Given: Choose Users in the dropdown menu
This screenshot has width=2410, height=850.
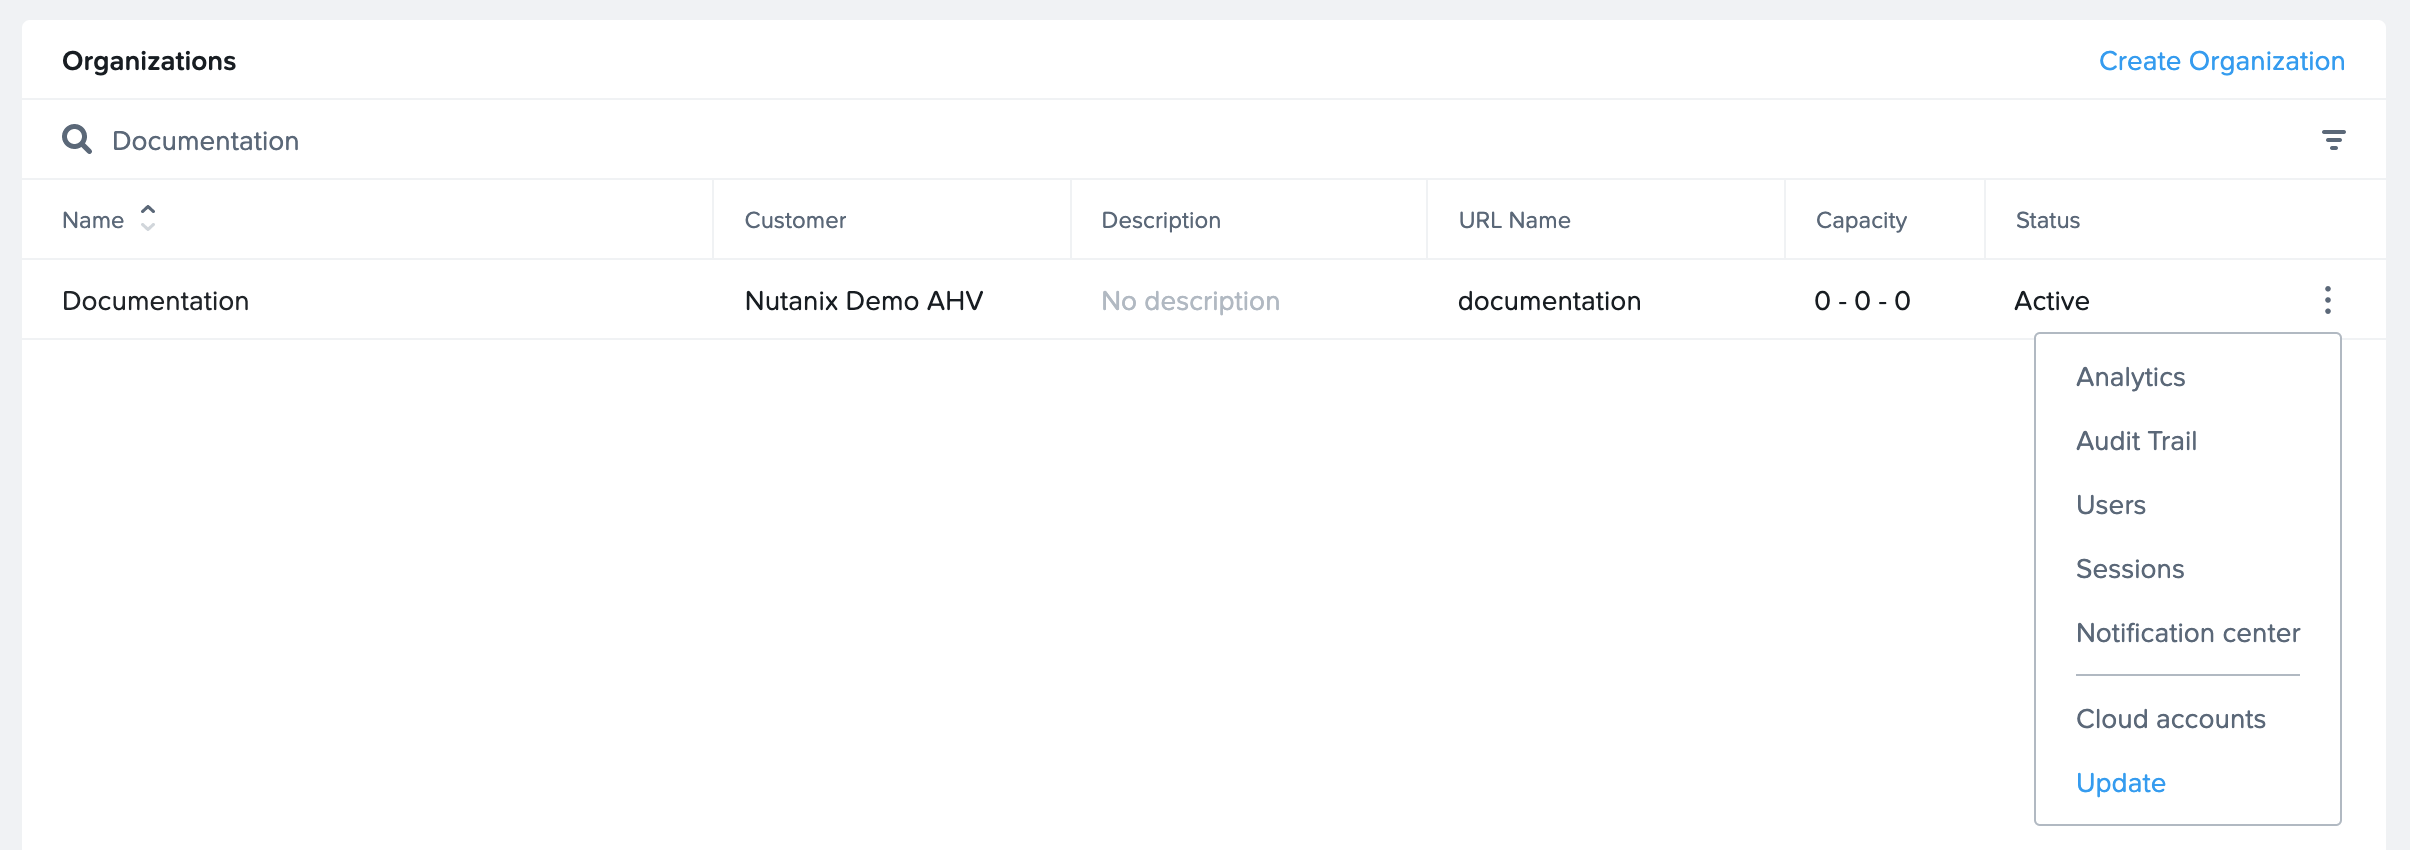Looking at the screenshot, I should click(2110, 505).
